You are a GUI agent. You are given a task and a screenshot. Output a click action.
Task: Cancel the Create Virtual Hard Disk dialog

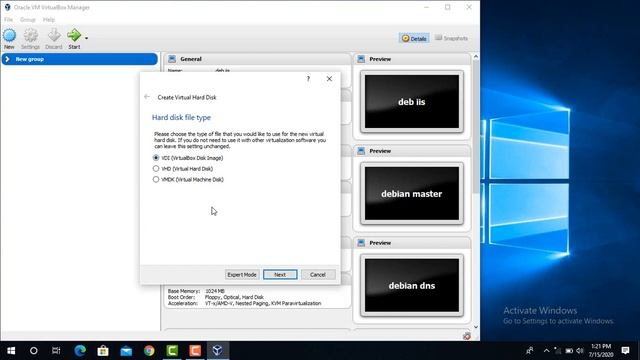click(318, 275)
